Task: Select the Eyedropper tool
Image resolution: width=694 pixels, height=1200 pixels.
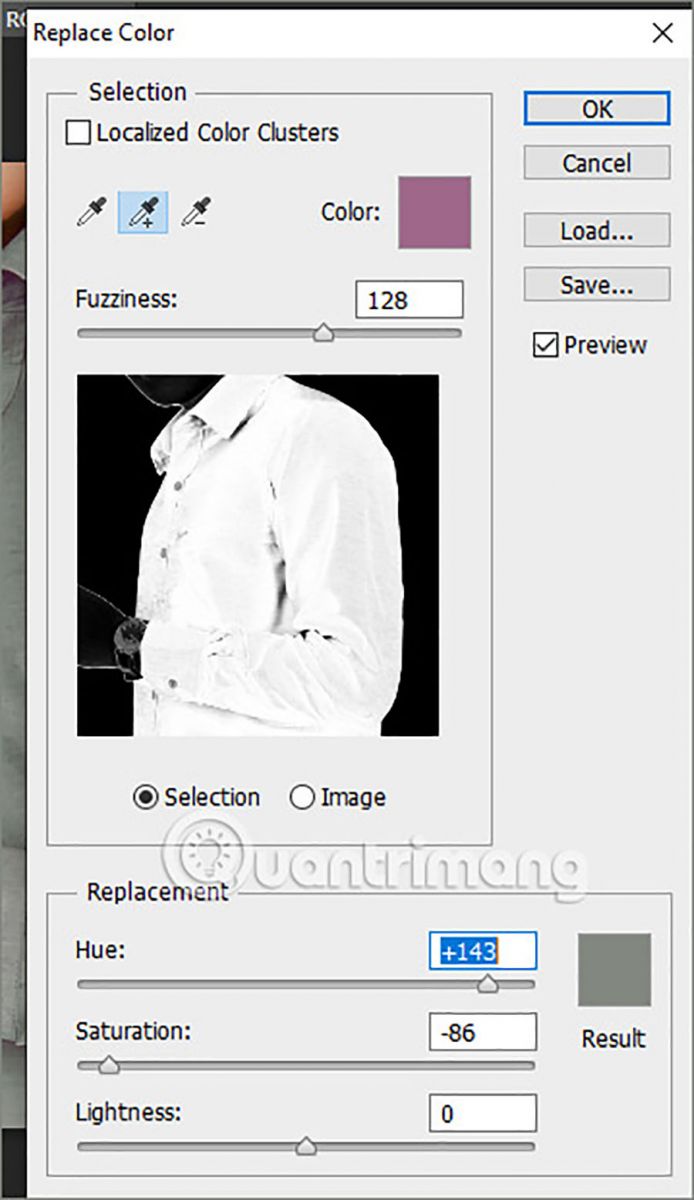Action: (x=91, y=213)
